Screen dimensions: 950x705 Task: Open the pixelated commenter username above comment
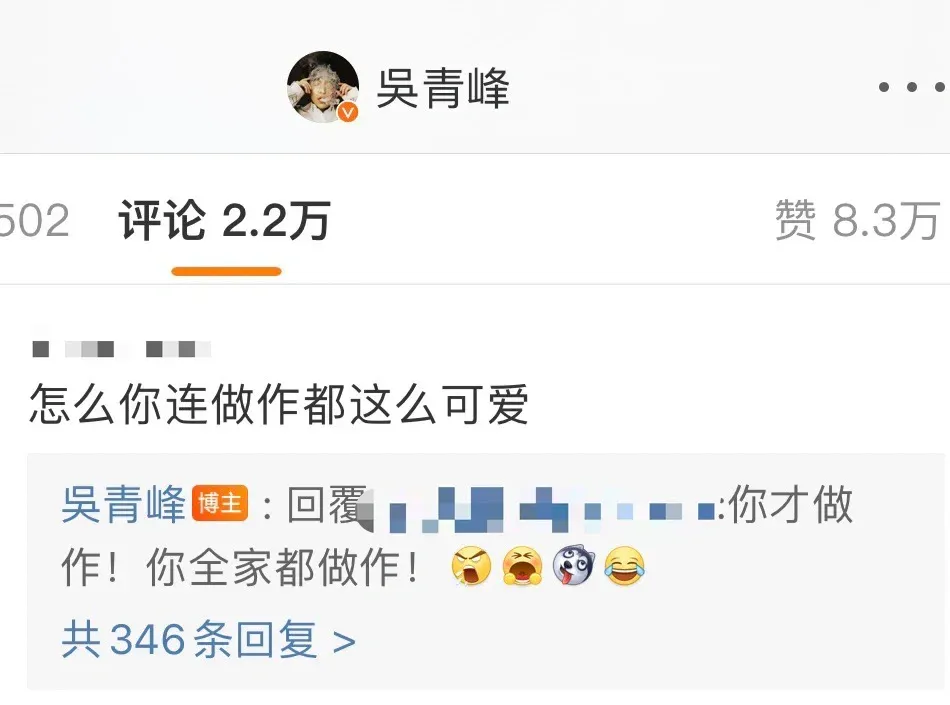[x=121, y=349]
